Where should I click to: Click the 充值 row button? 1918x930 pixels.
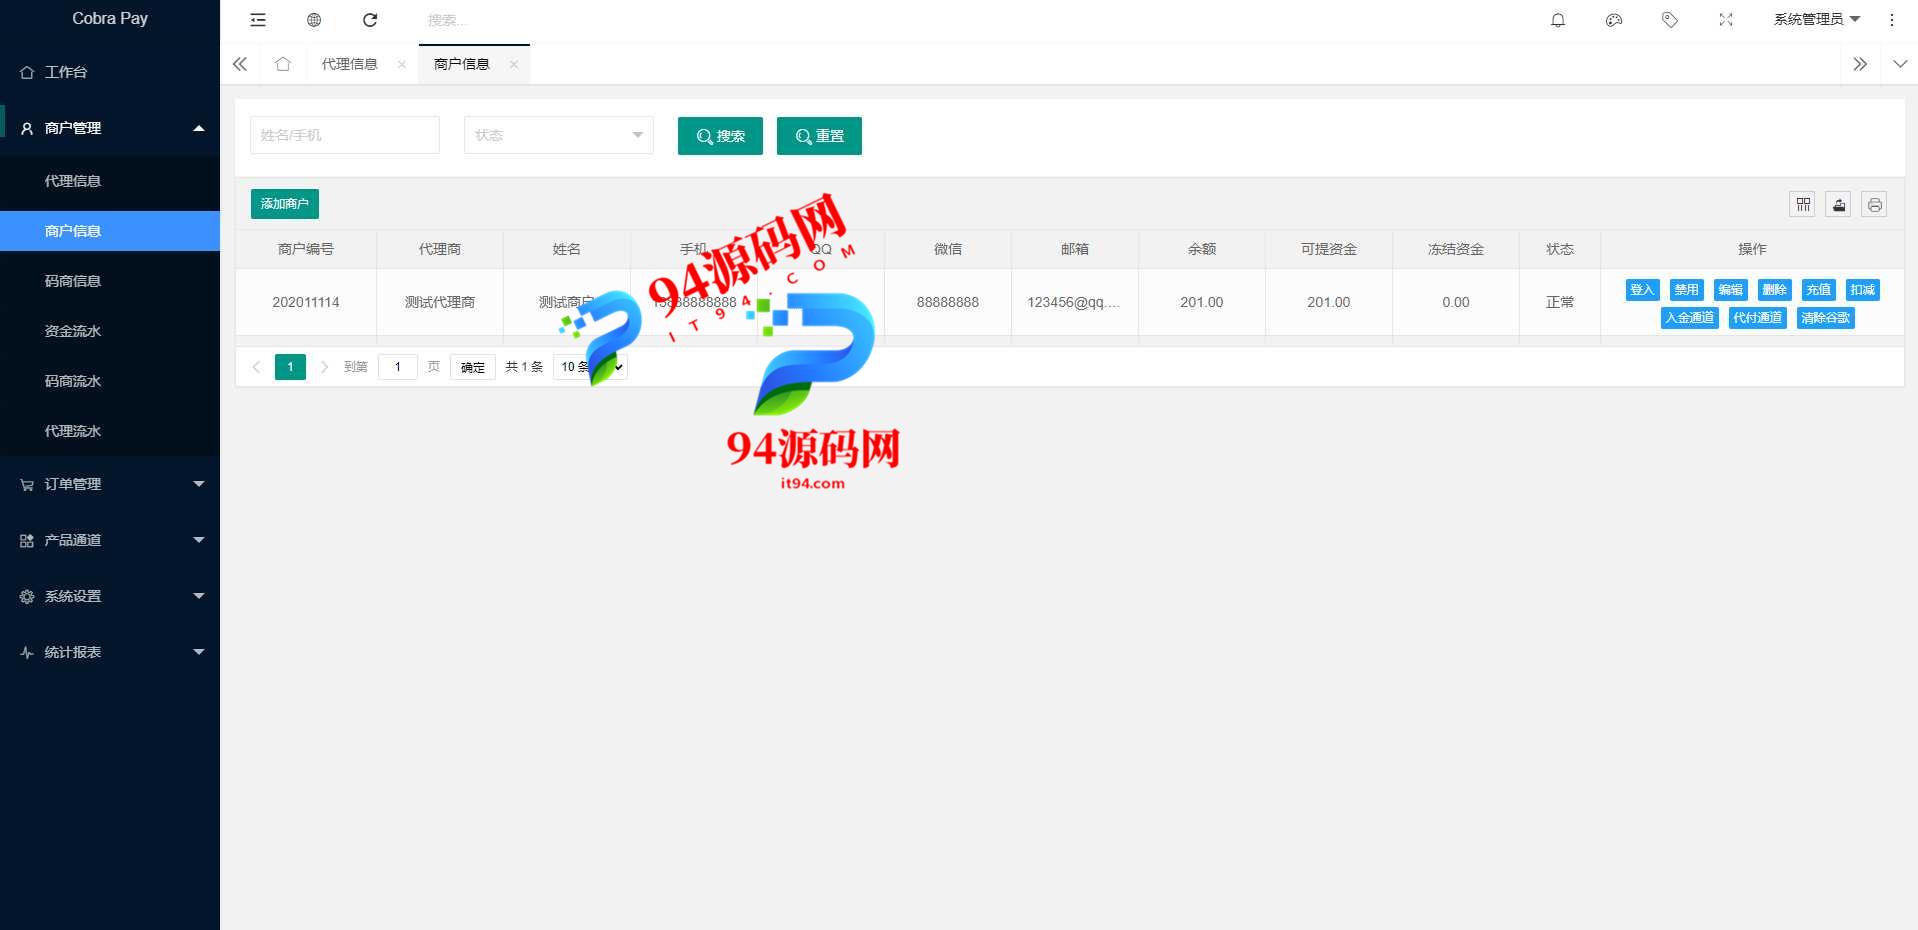point(1818,290)
